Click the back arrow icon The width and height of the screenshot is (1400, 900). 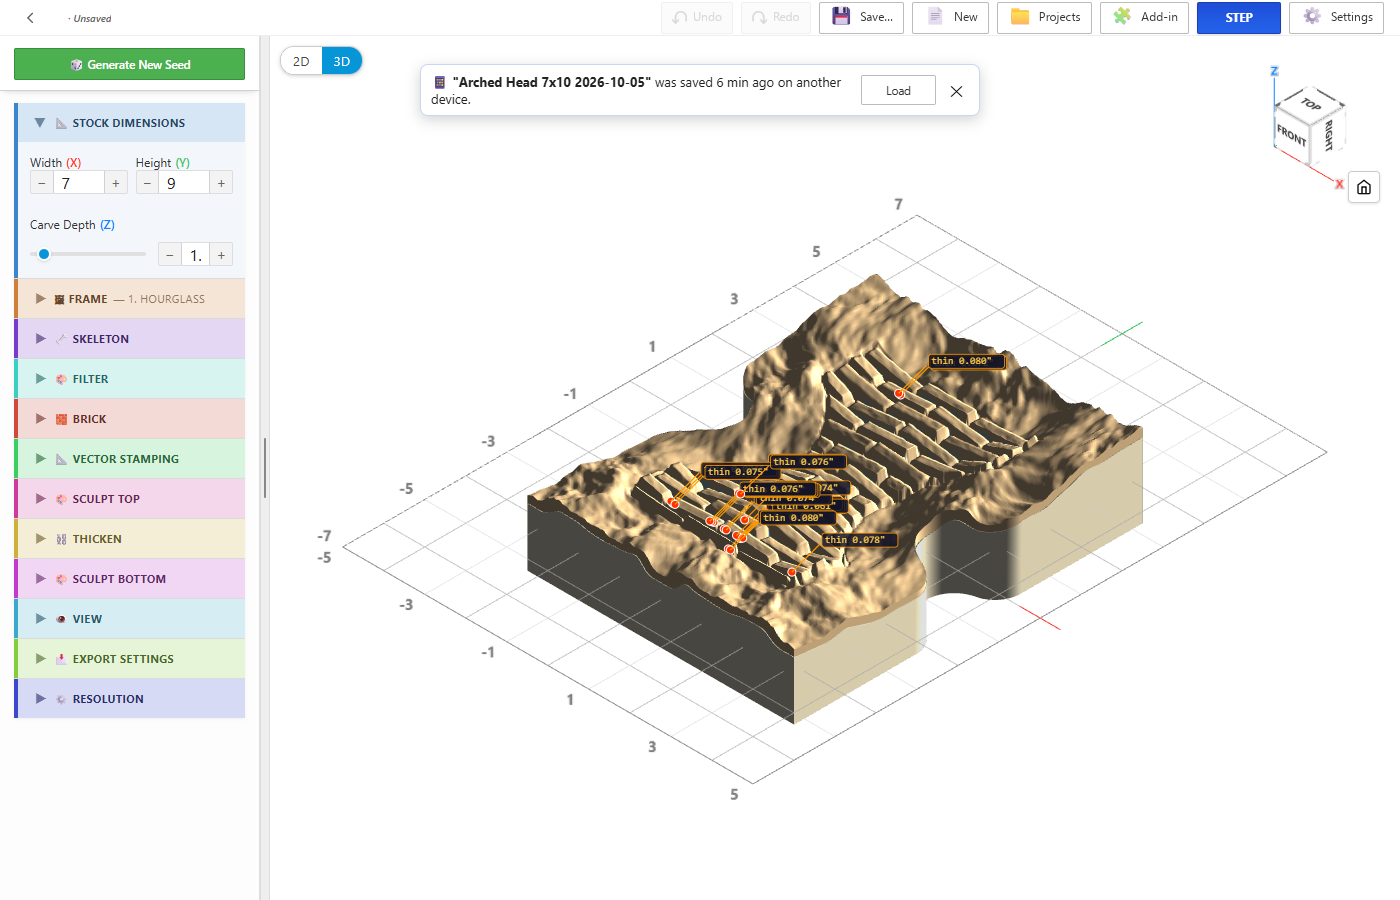point(30,18)
